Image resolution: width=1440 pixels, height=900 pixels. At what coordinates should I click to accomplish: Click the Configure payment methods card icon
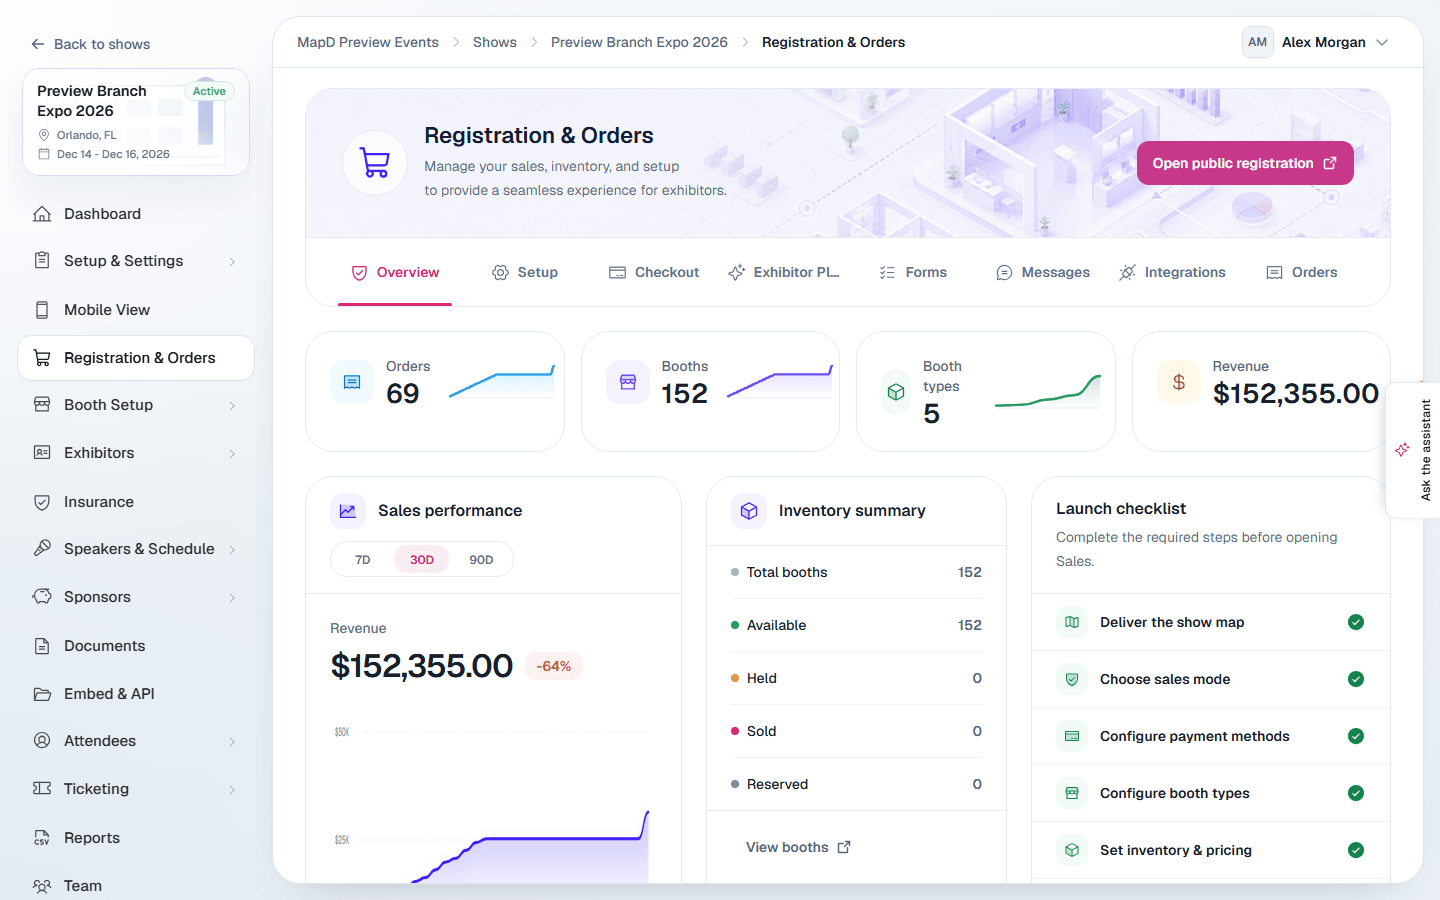point(1072,736)
